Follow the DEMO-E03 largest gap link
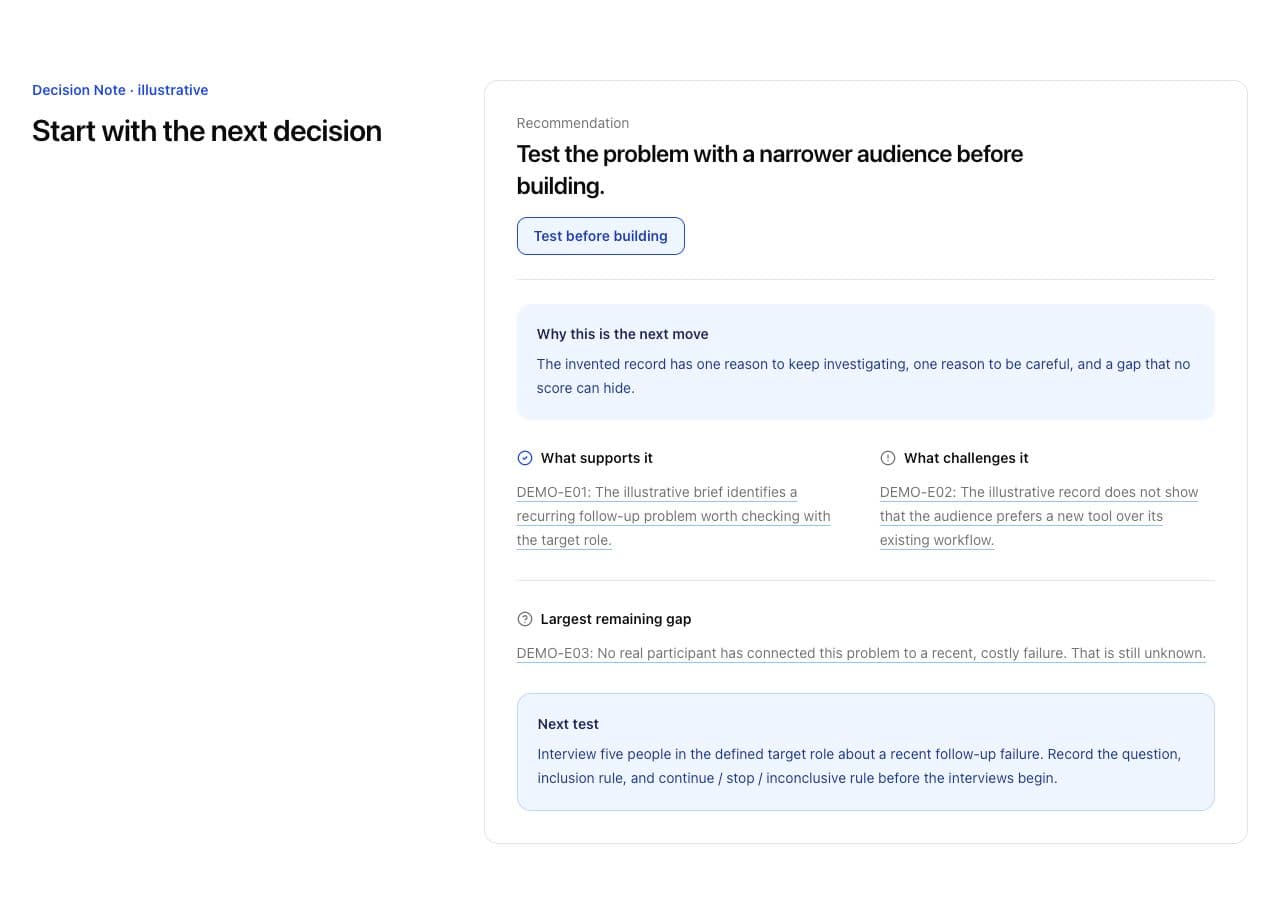1280x924 pixels. (x=861, y=653)
